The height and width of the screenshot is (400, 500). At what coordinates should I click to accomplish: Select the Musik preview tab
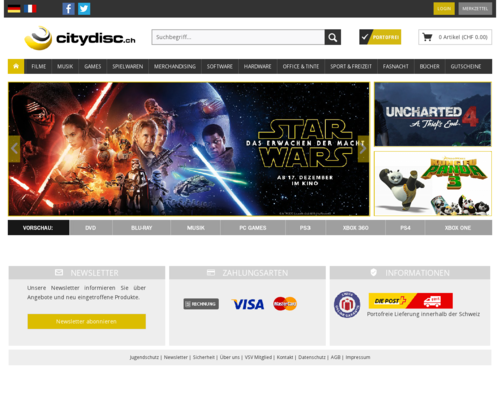click(x=196, y=228)
